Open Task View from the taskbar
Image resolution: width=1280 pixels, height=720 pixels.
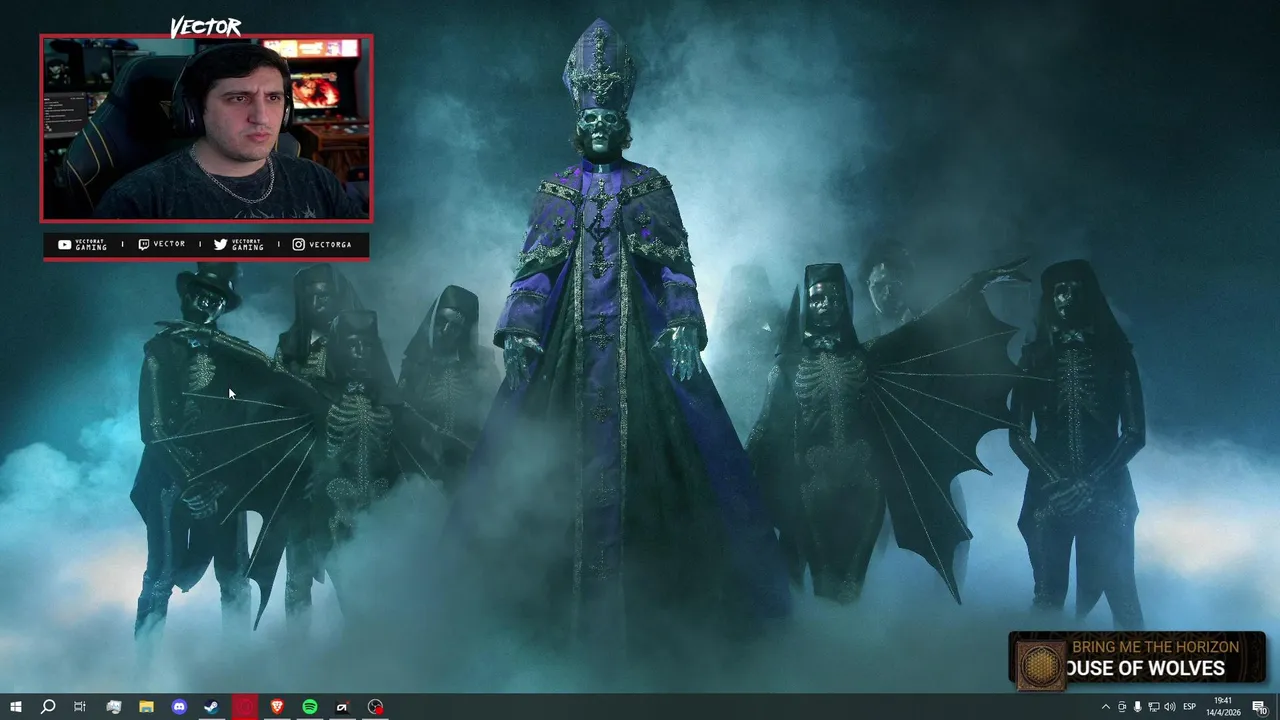pyautogui.click(x=80, y=707)
